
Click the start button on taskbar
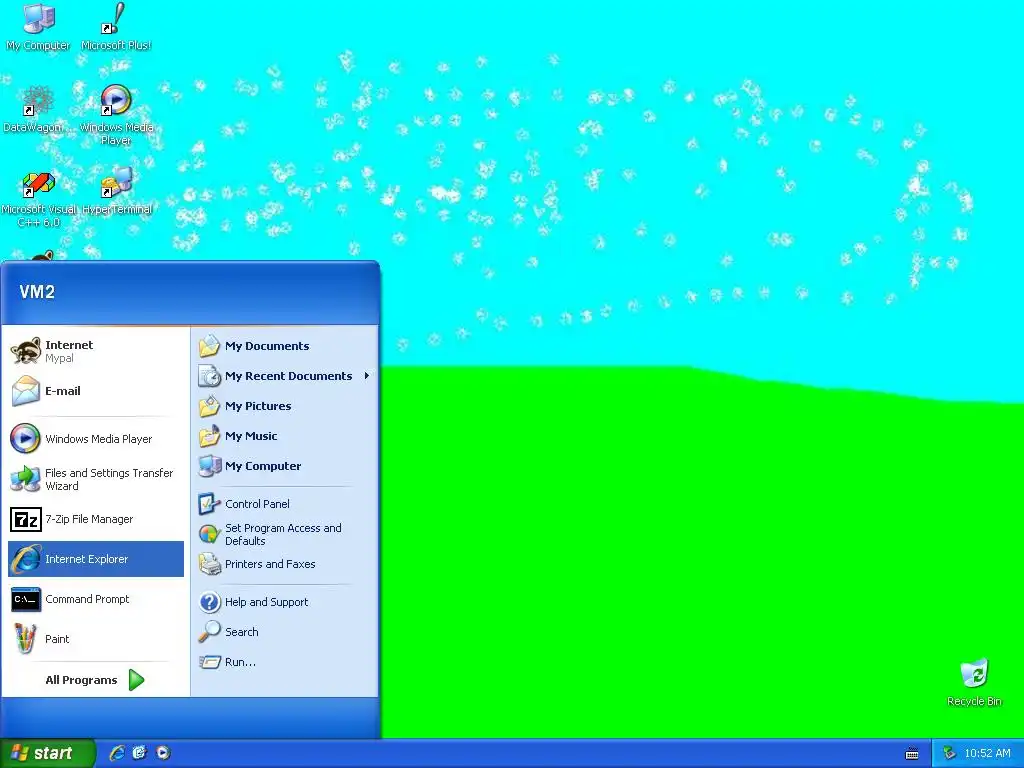(x=47, y=753)
